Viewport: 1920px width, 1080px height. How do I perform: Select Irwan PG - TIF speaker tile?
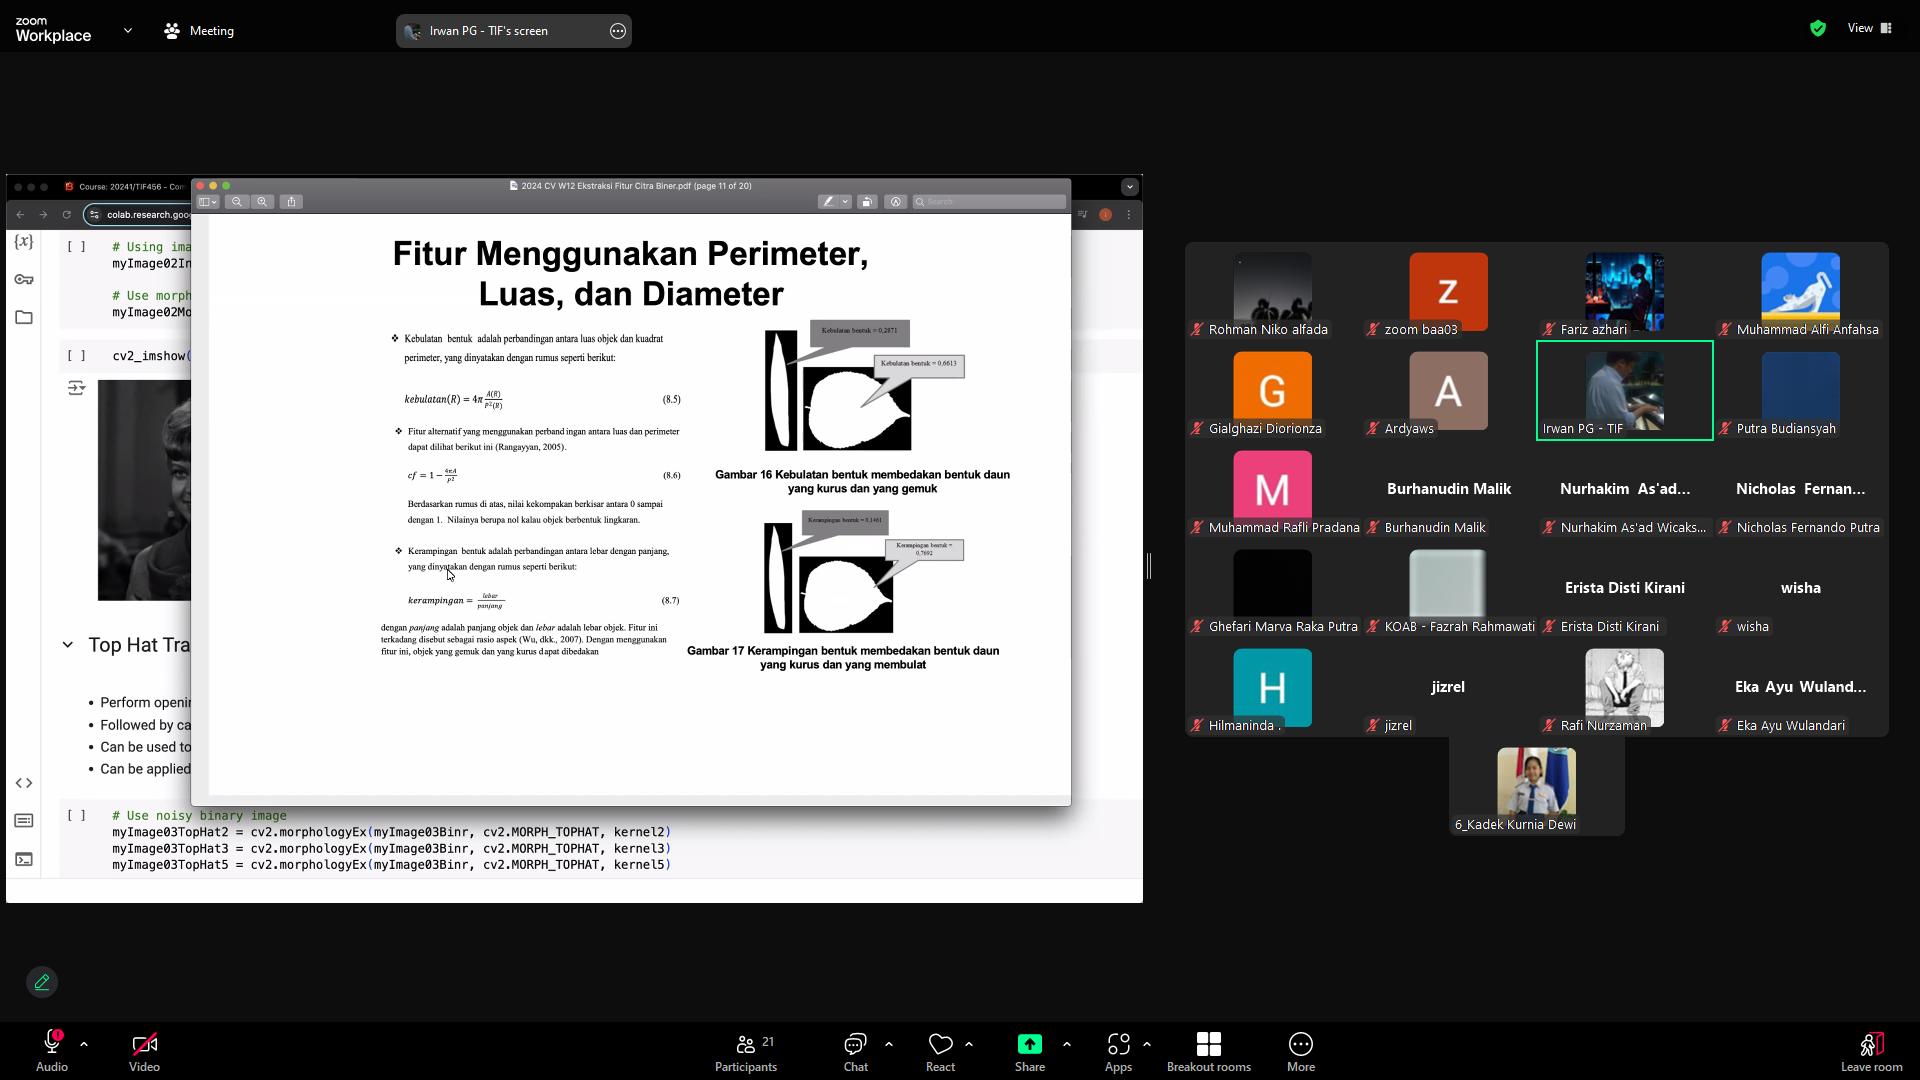click(x=1624, y=390)
